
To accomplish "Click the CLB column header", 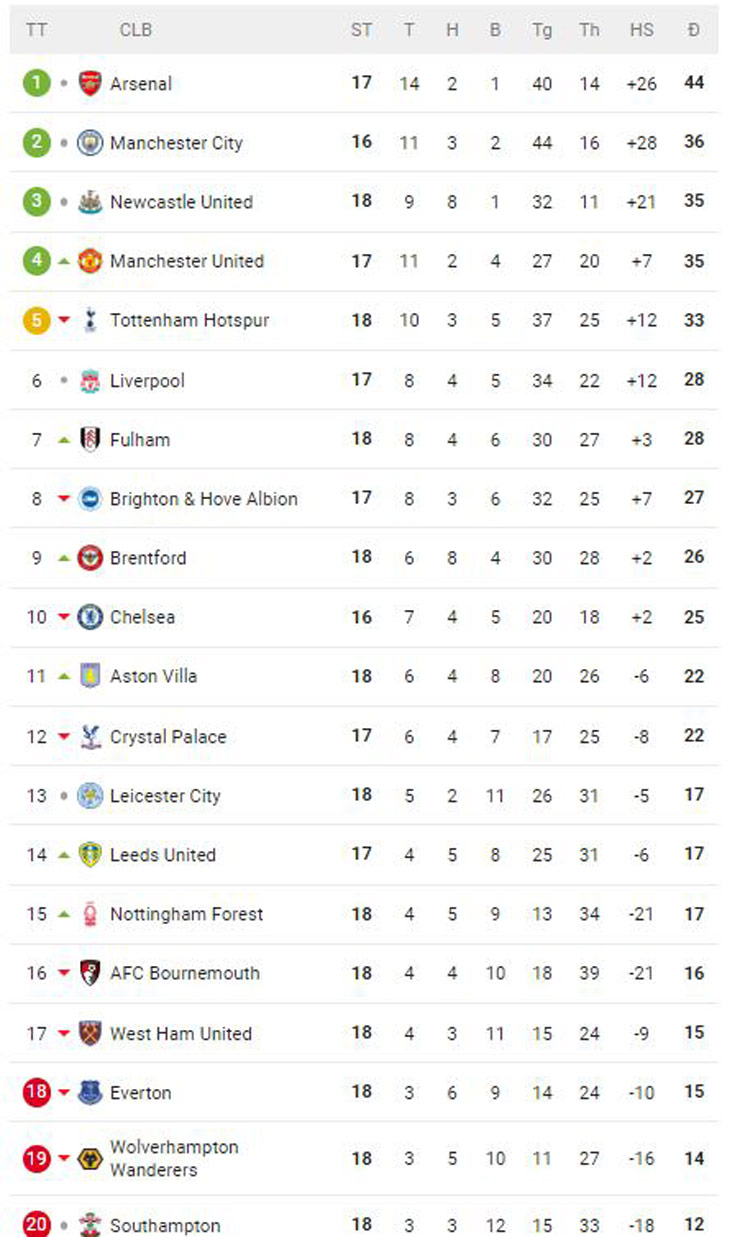I will (136, 30).
